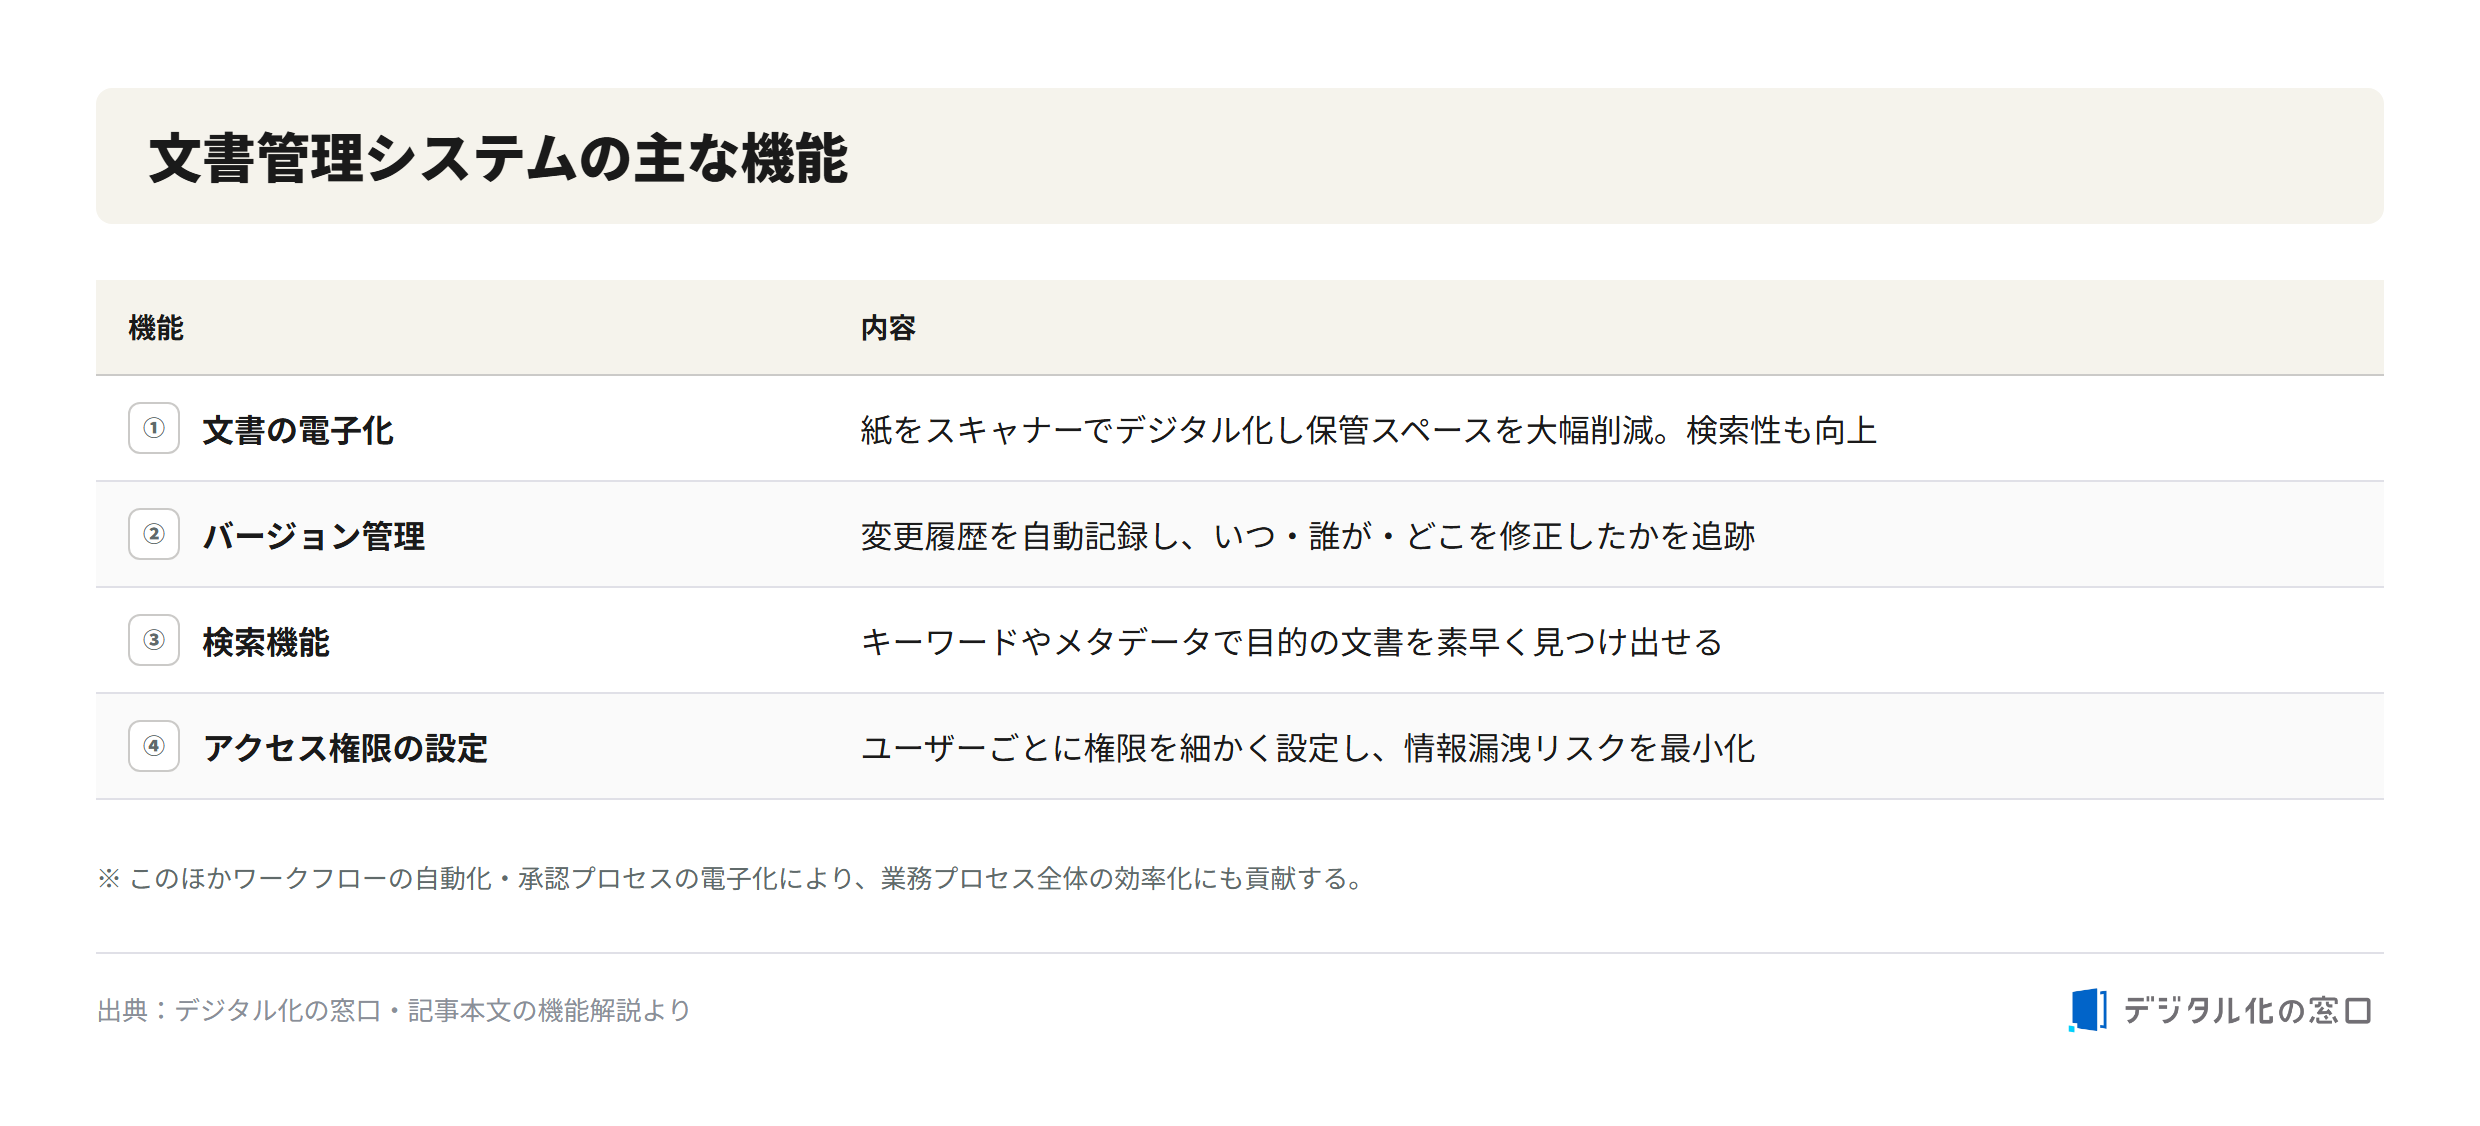2480x1126 pixels.
Task: Click the ユーザーごとに権限 description text
Action: coord(1308,748)
